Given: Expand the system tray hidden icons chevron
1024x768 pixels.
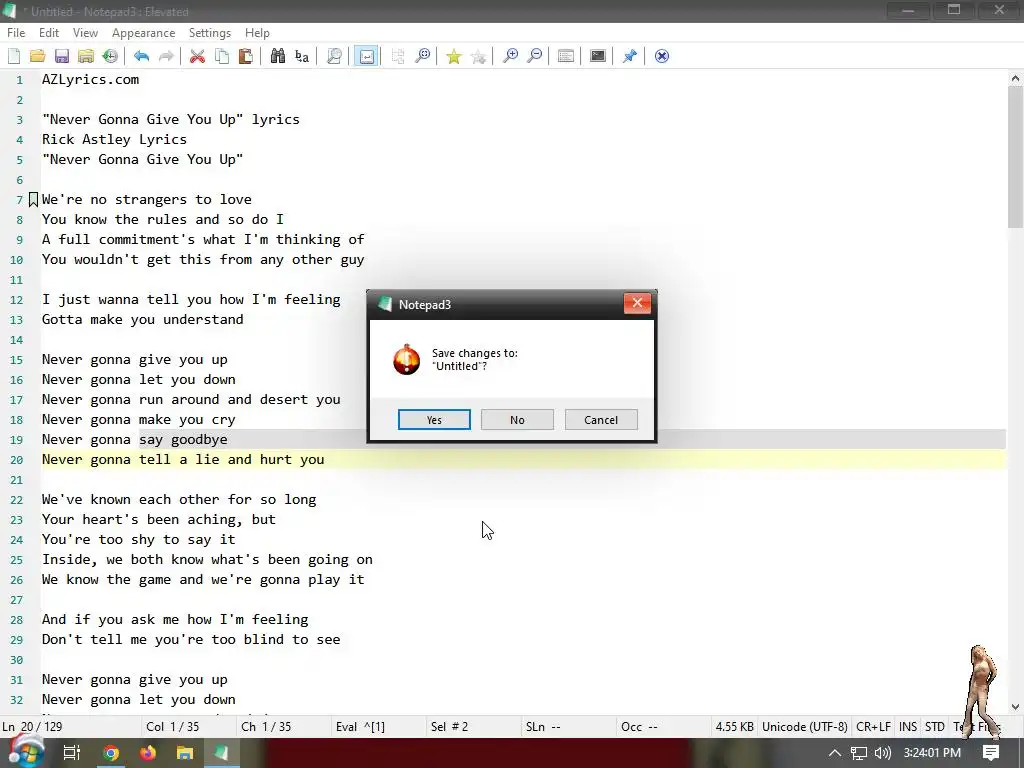Looking at the screenshot, I should tap(835, 753).
